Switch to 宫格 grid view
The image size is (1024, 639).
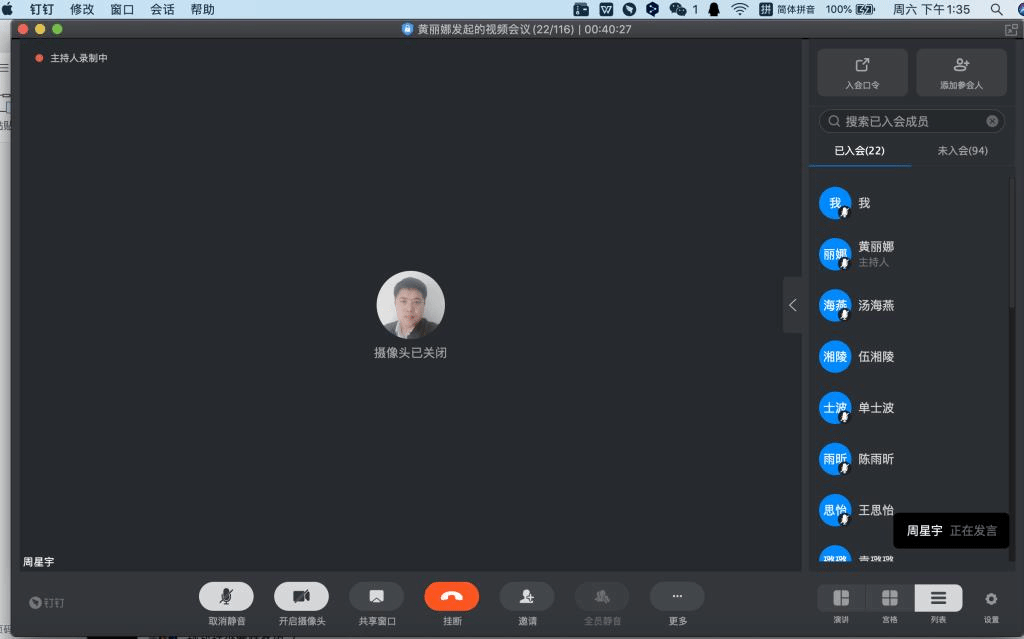tap(889, 598)
